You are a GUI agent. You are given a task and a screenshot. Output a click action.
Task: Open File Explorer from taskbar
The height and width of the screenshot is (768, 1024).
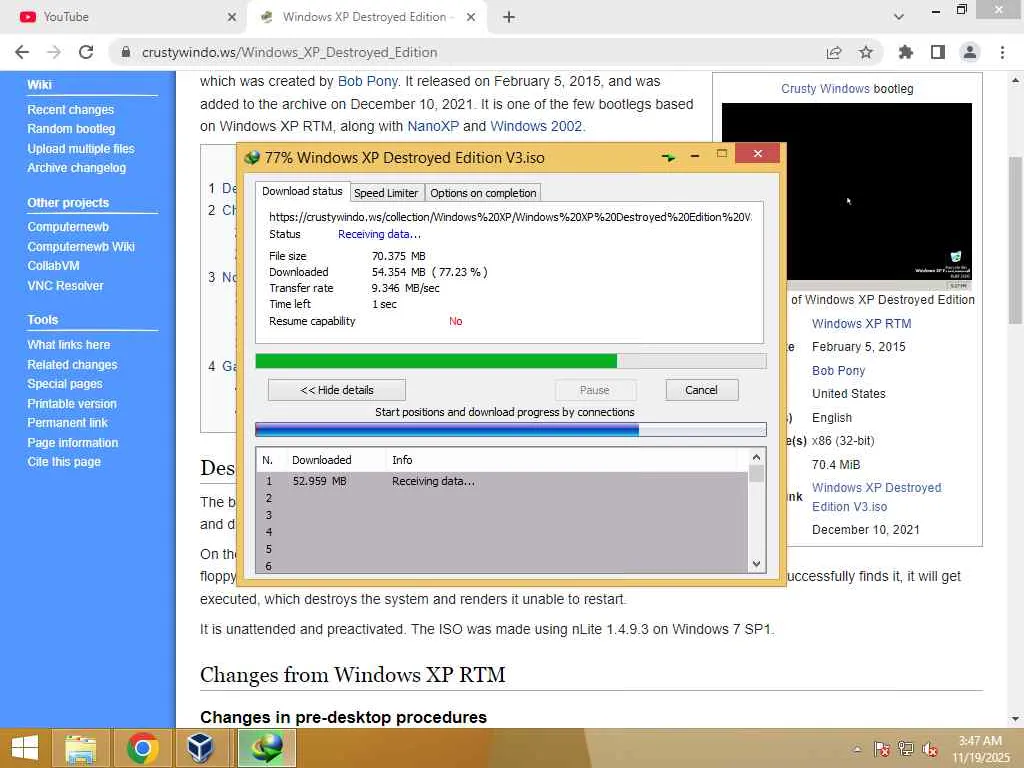pos(80,748)
